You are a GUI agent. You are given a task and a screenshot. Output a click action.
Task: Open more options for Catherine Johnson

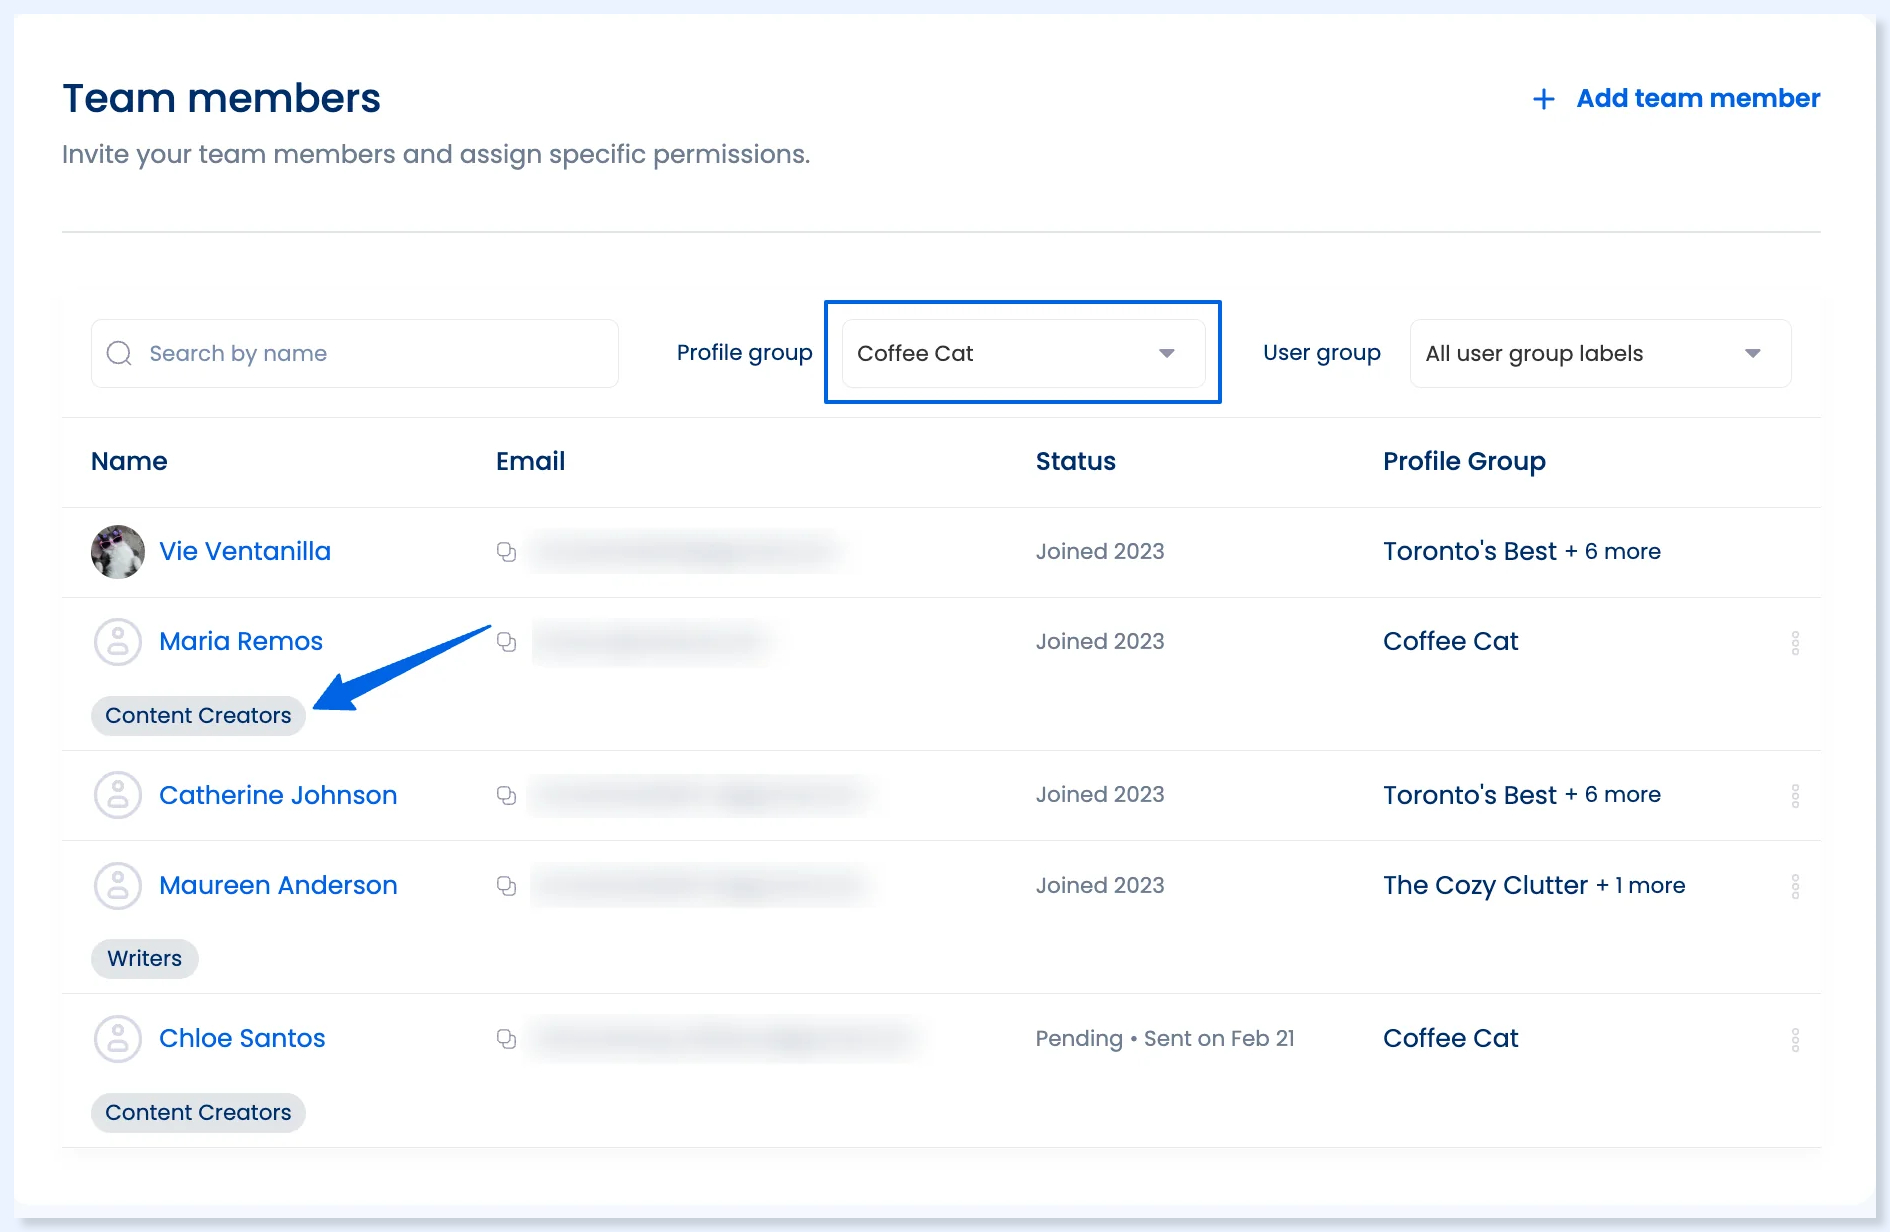click(1795, 796)
